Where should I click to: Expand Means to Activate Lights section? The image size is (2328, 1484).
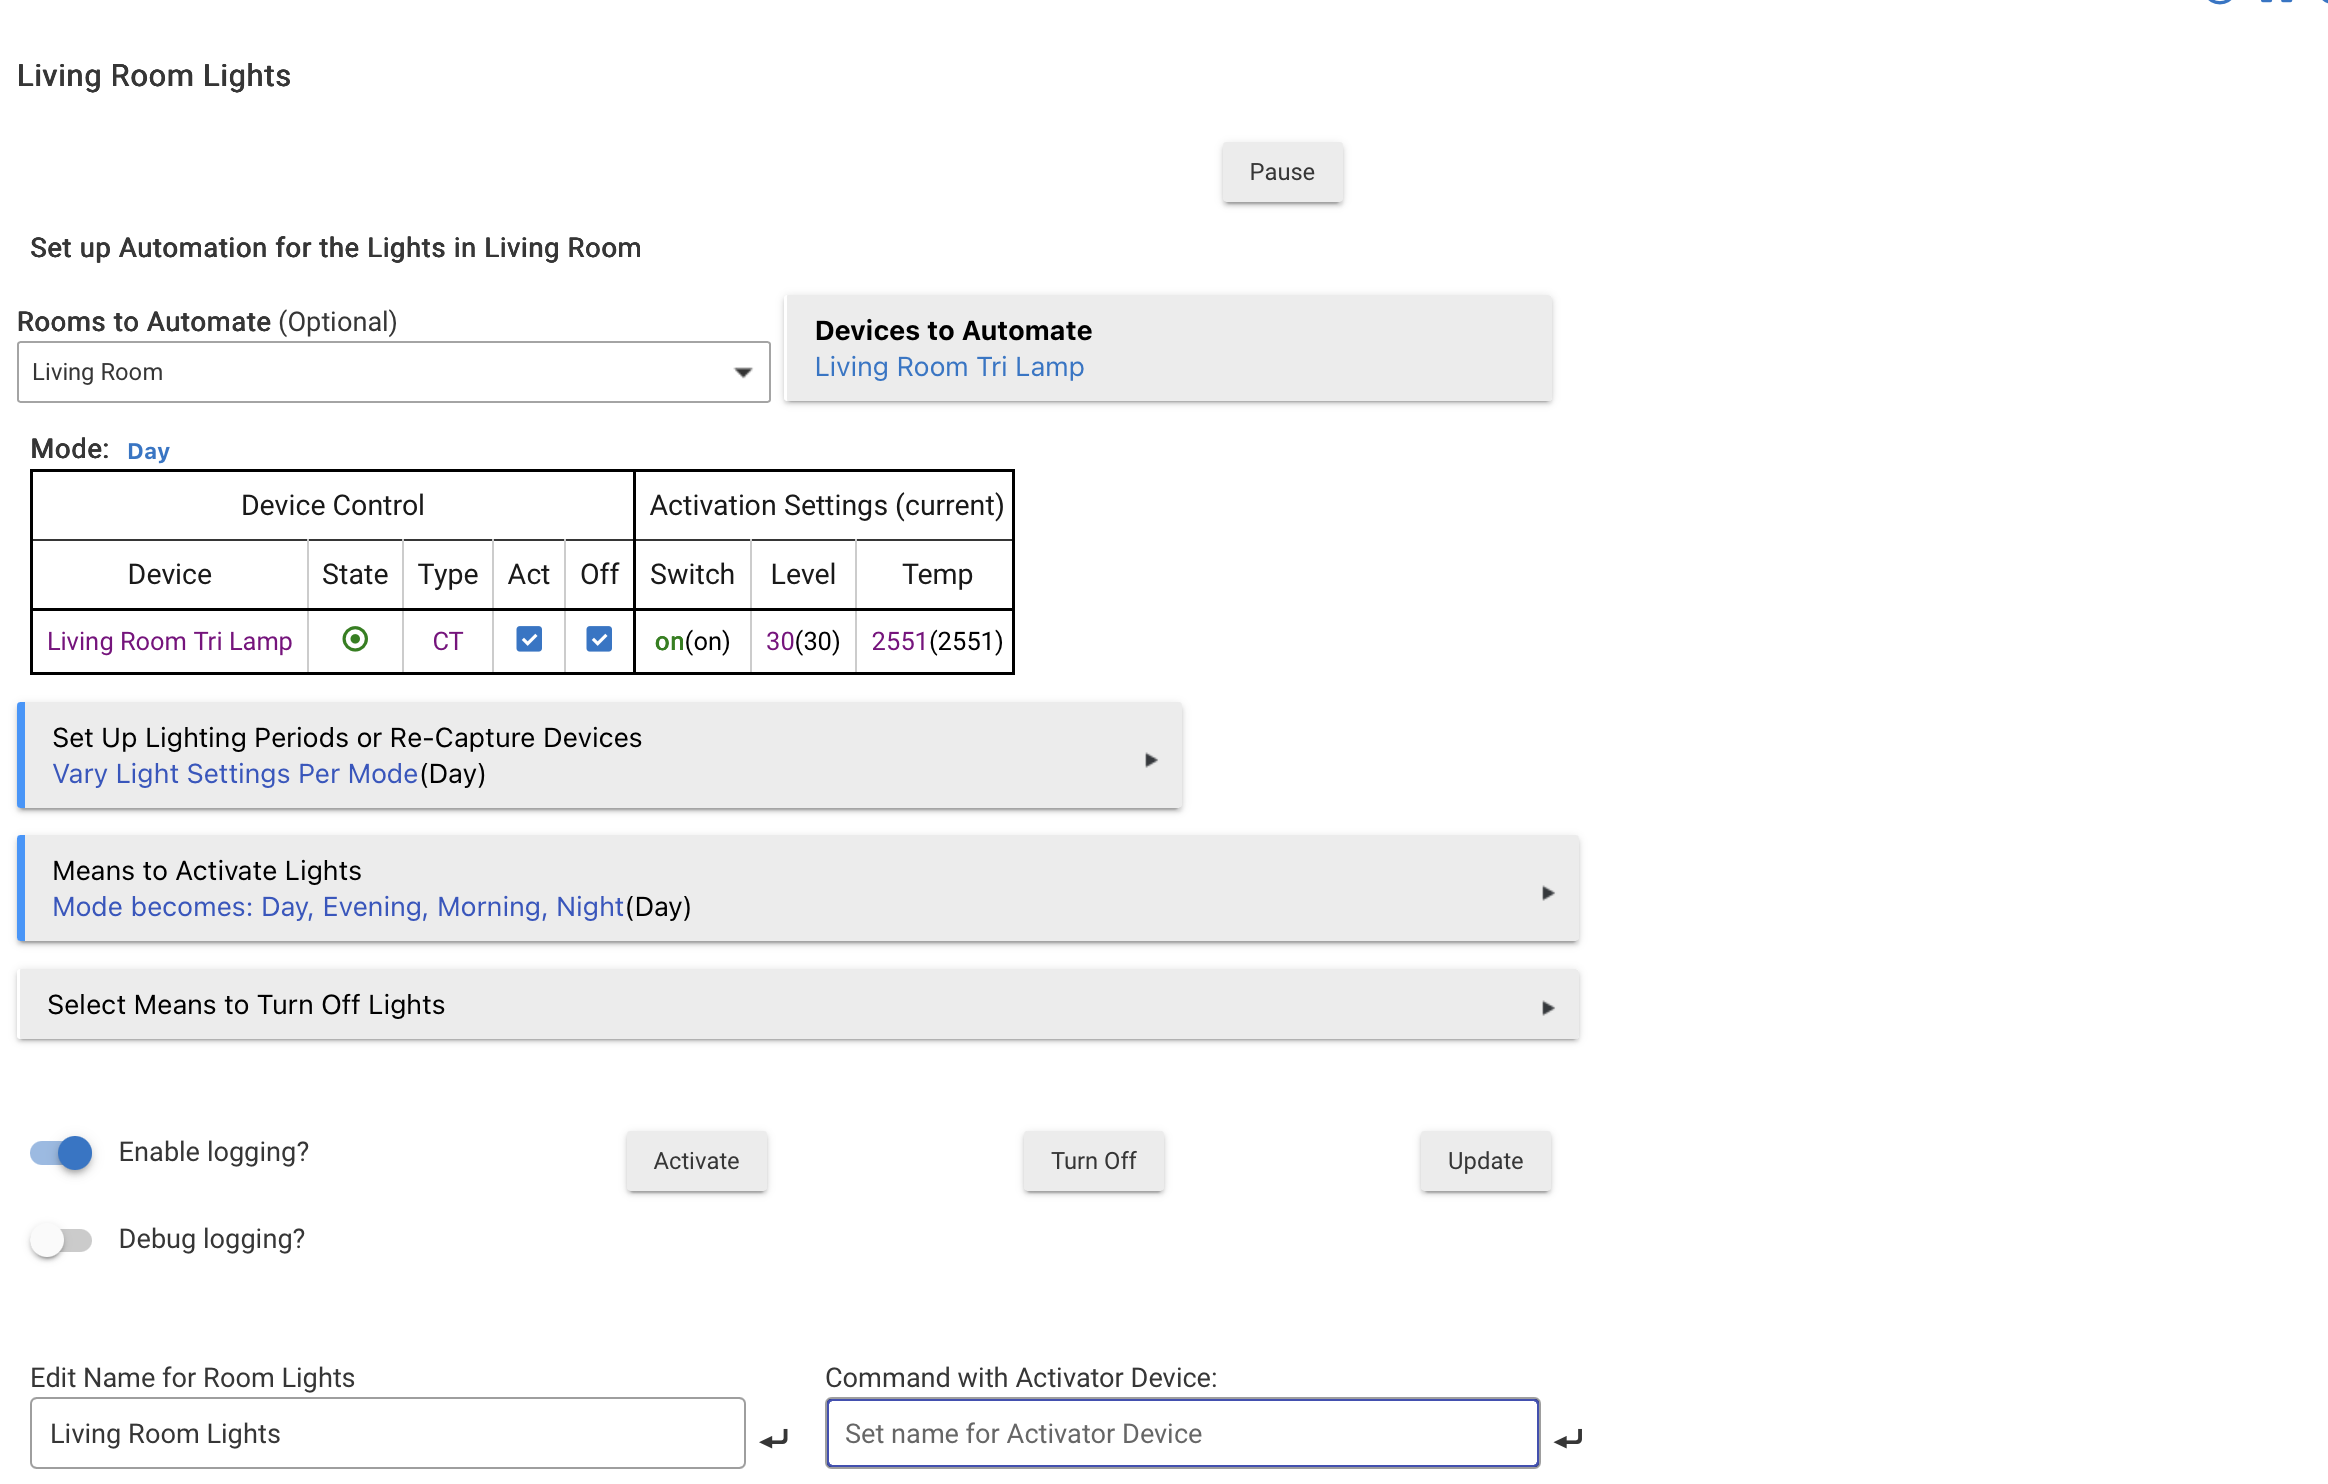click(798, 889)
